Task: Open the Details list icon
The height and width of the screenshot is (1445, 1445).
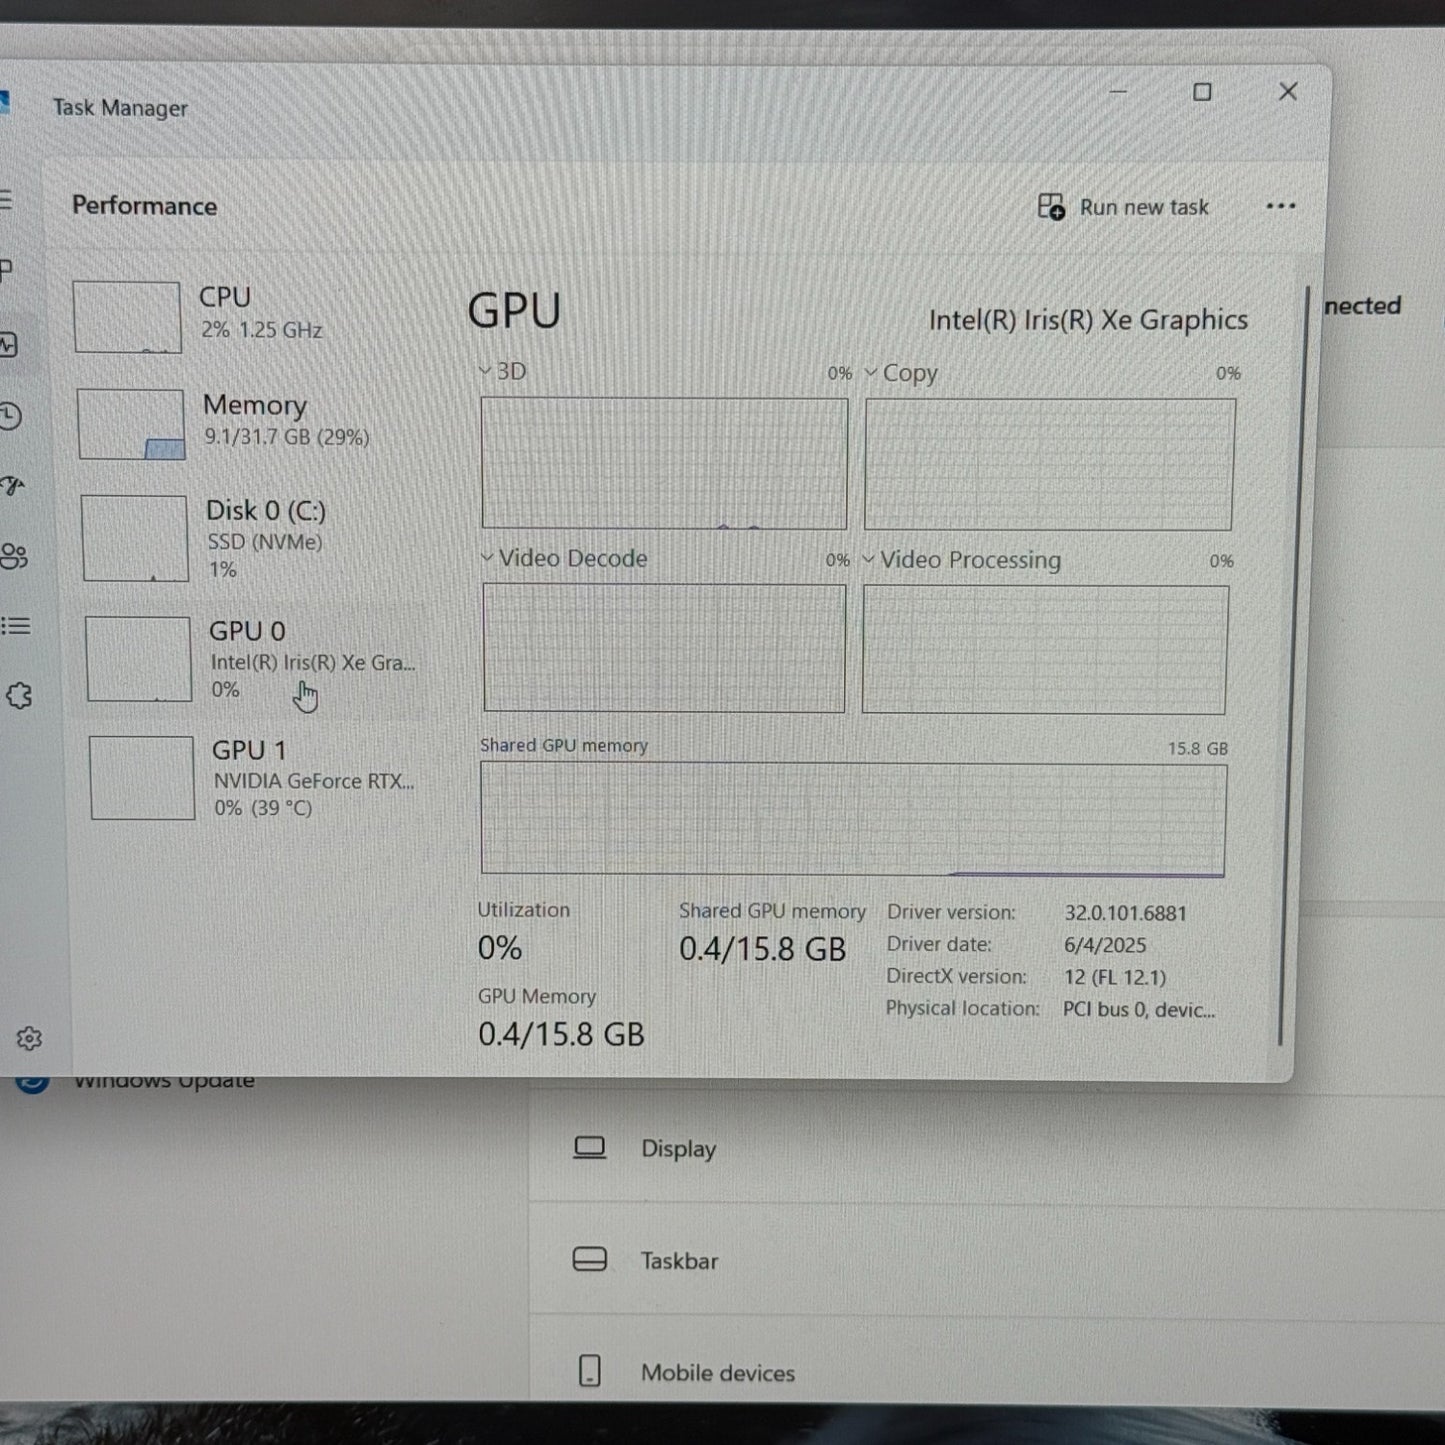Action: tap(15, 627)
